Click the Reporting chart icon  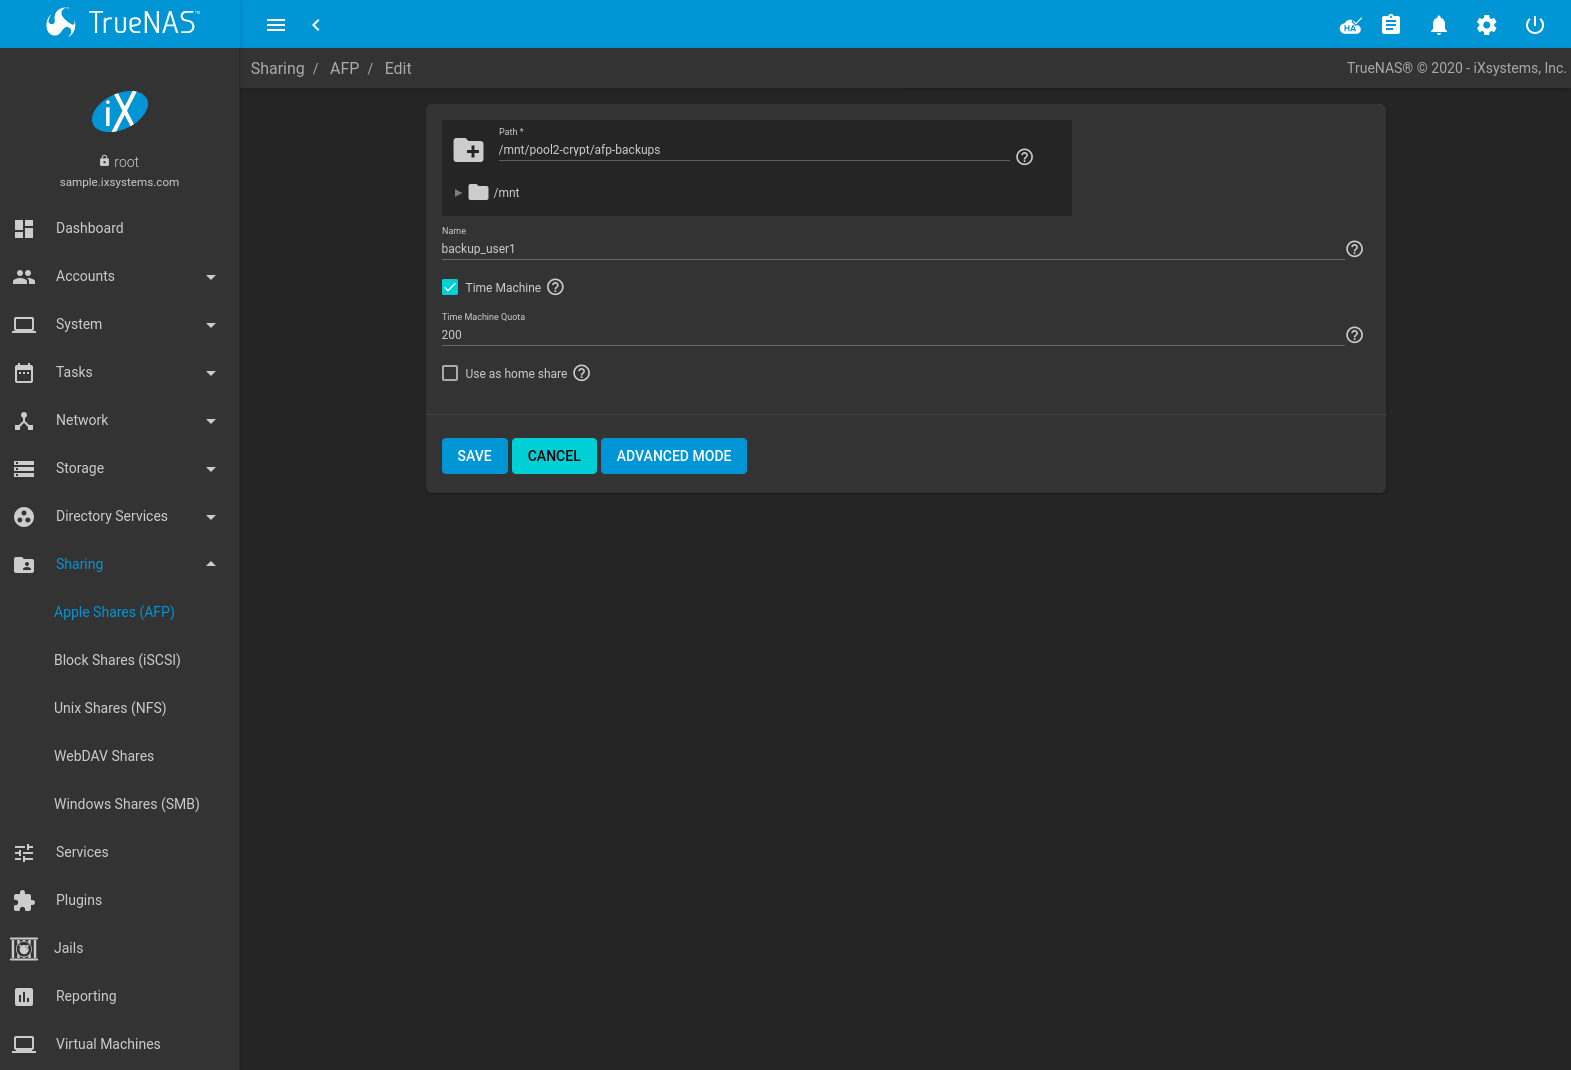[24, 996]
